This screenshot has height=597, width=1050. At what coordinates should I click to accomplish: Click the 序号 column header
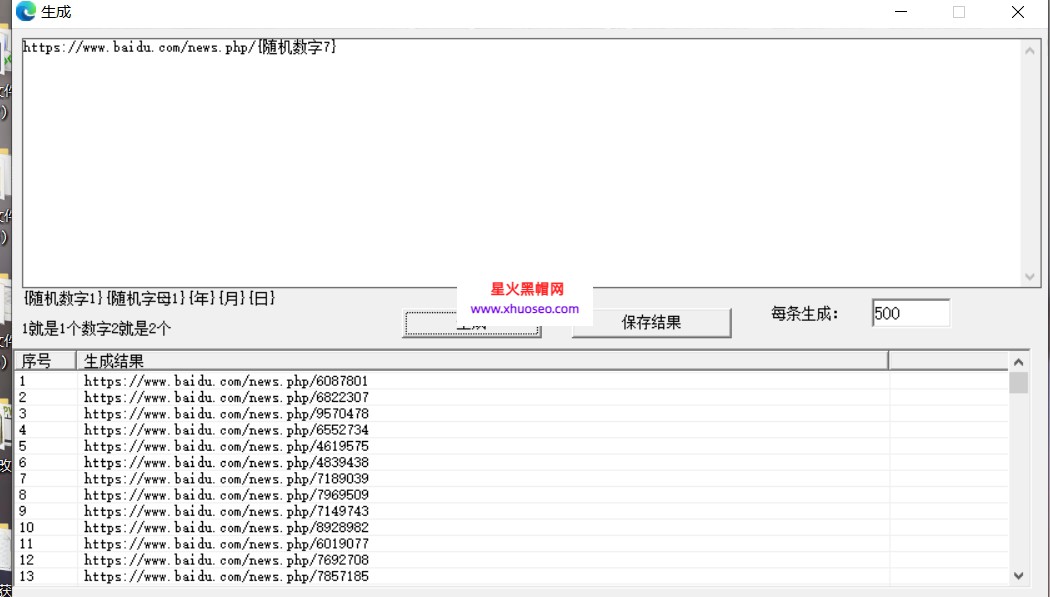(46, 361)
